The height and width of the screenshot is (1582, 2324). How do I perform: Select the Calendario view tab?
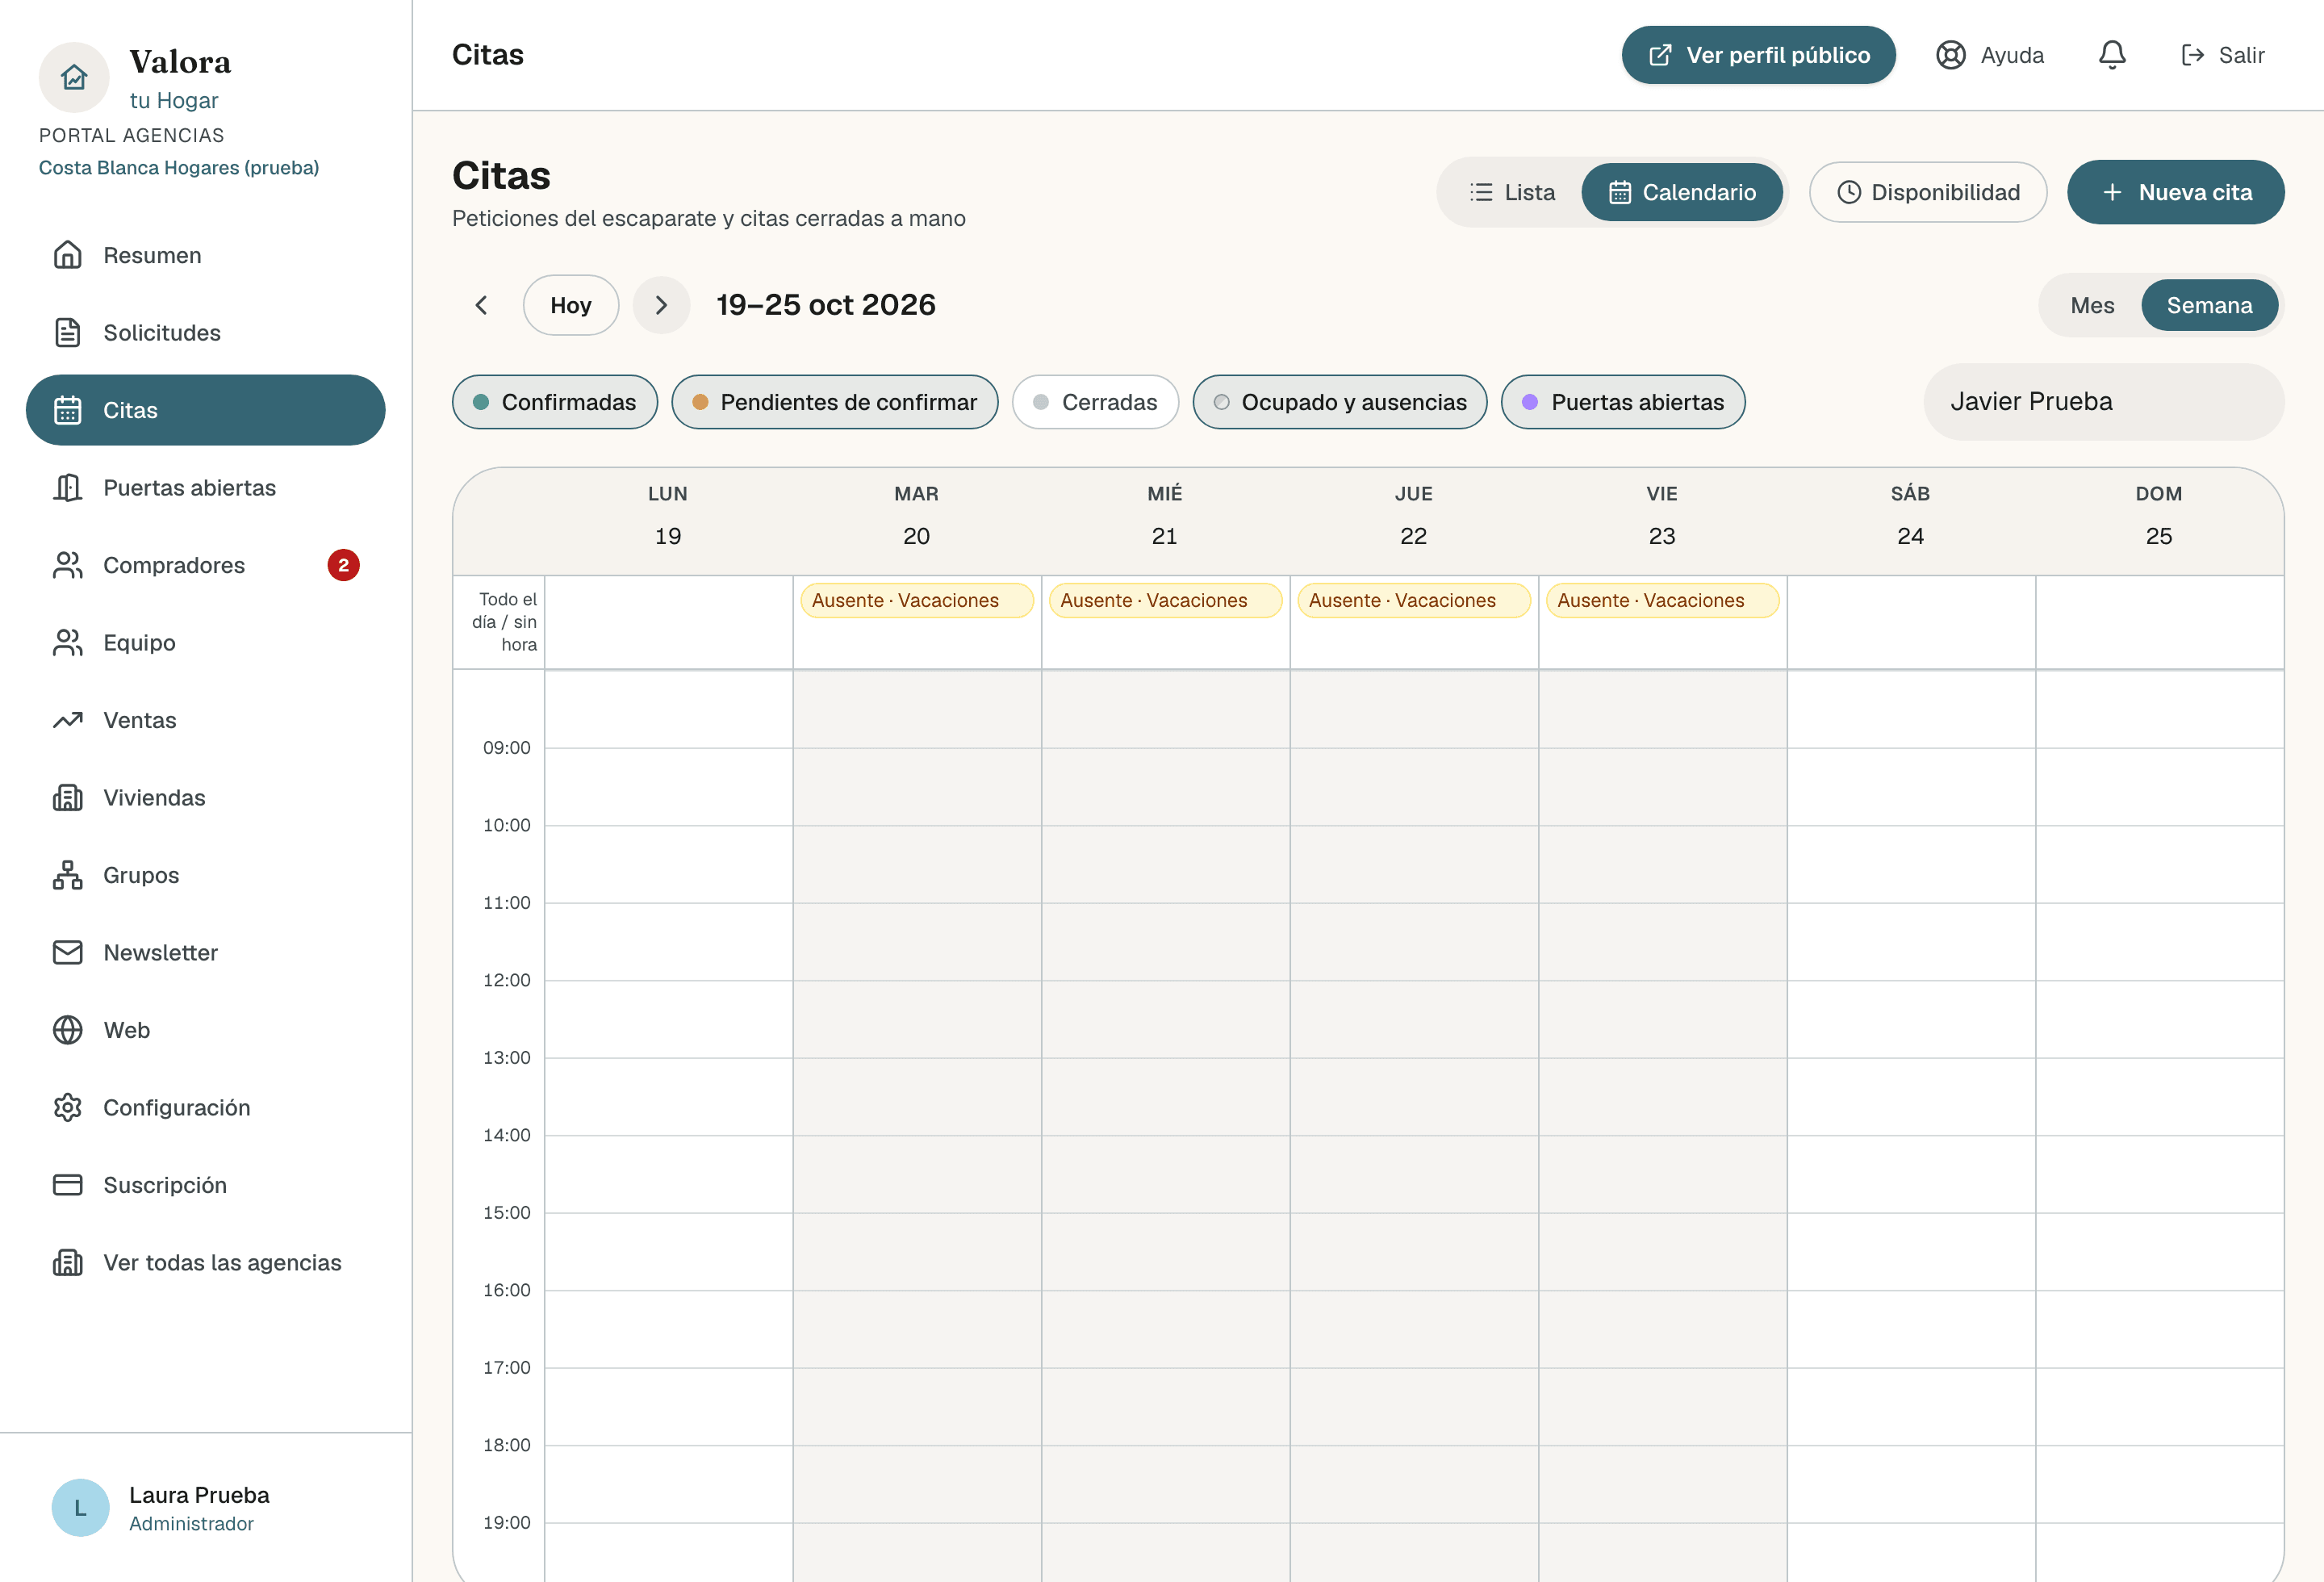click(x=1682, y=192)
